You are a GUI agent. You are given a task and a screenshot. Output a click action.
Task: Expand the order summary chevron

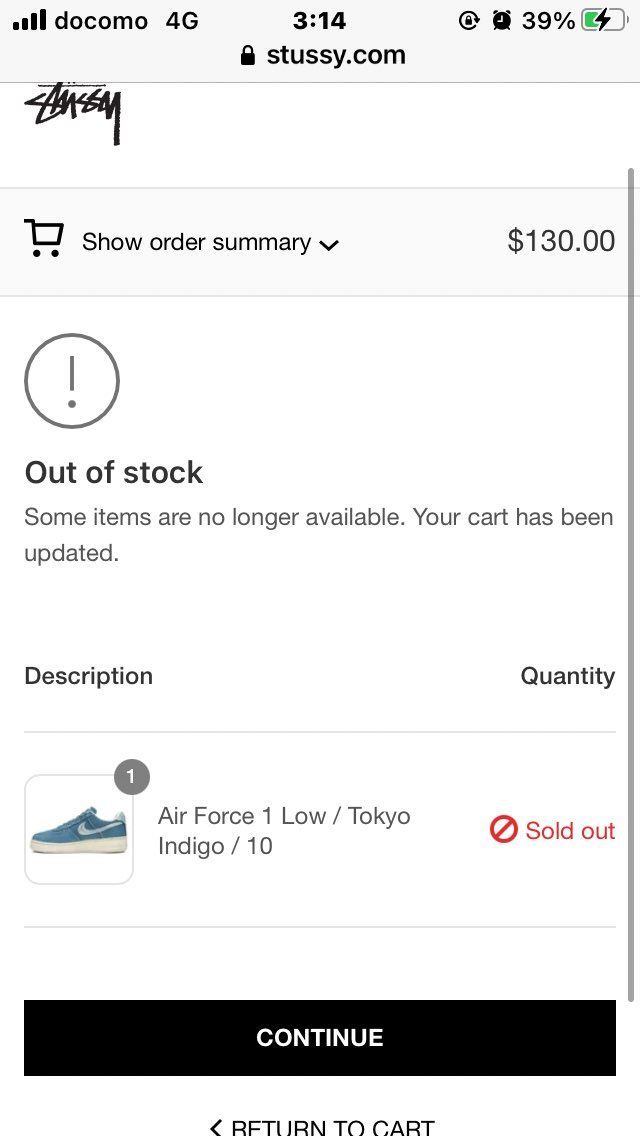(x=329, y=244)
